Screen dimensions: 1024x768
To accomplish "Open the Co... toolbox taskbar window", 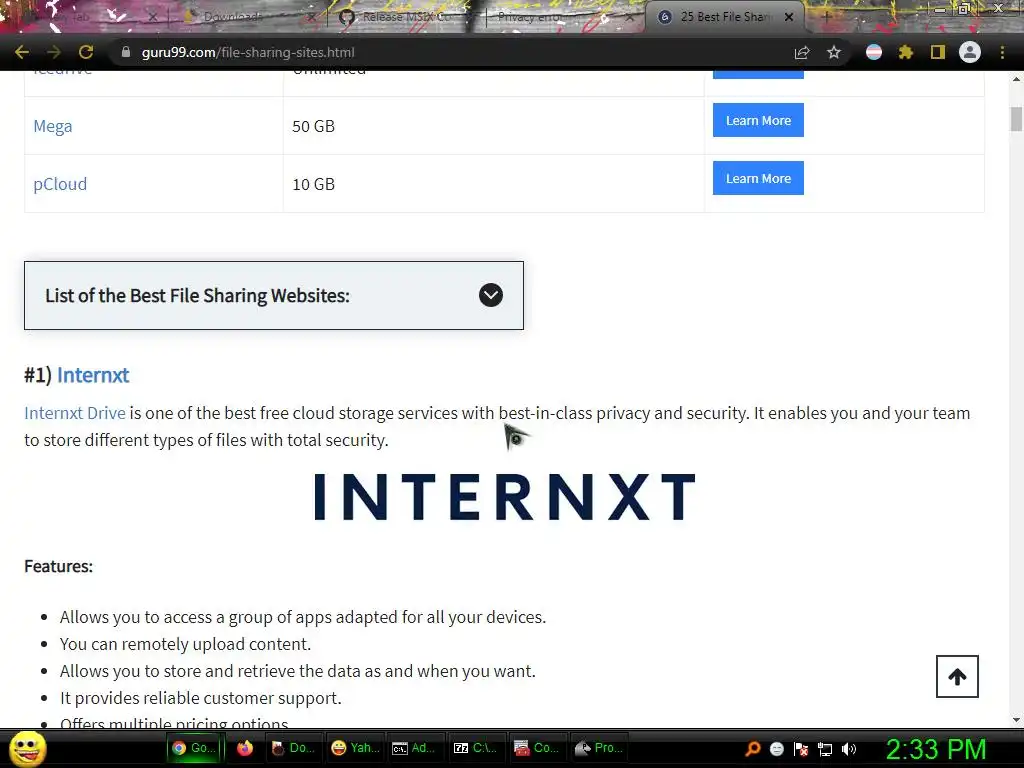I will (x=537, y=748).
